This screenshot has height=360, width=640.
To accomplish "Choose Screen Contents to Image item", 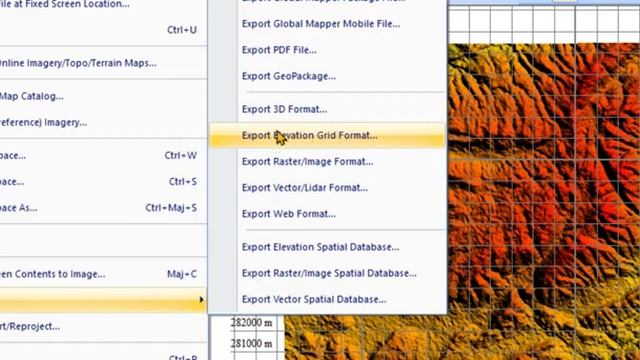I will coord(103,274).
